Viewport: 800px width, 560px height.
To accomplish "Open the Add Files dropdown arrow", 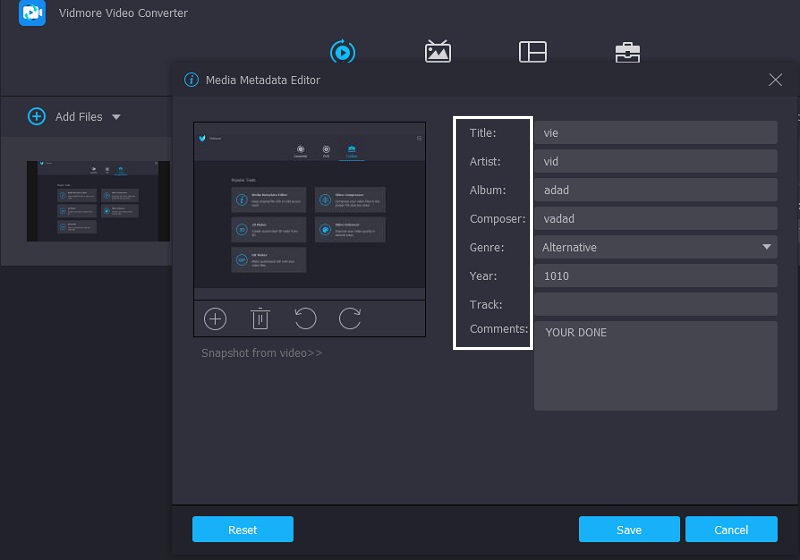I will click(116, 117).
